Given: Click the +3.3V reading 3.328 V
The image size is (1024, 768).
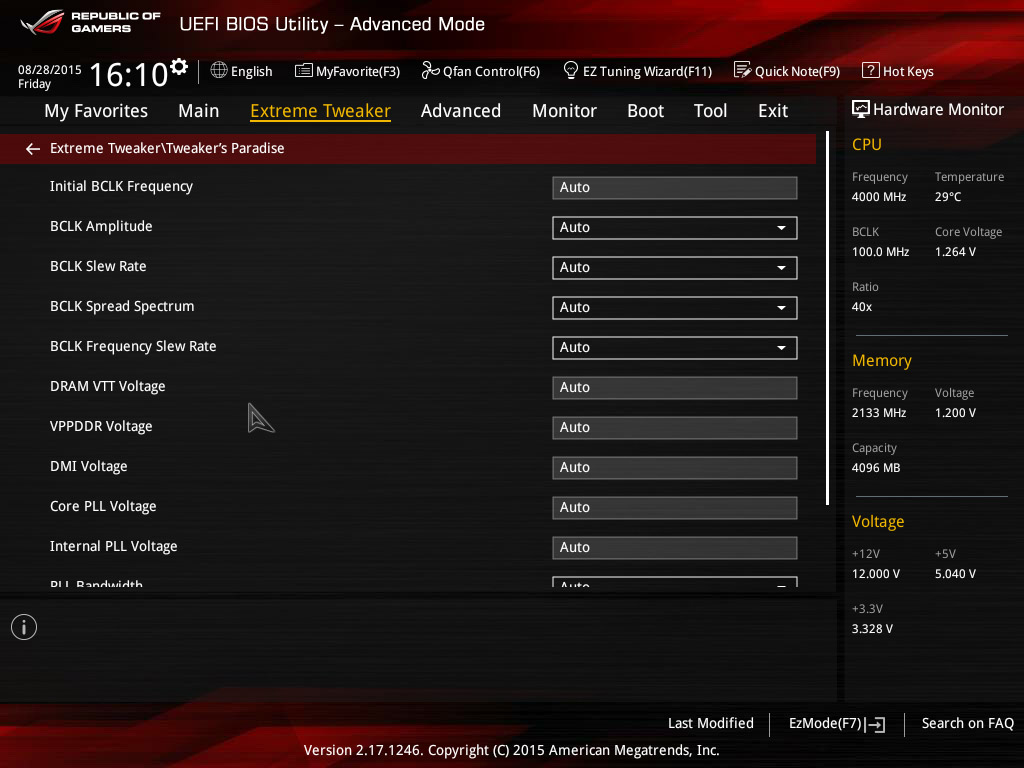Looking at the screenshot, I should coord(872,629).
